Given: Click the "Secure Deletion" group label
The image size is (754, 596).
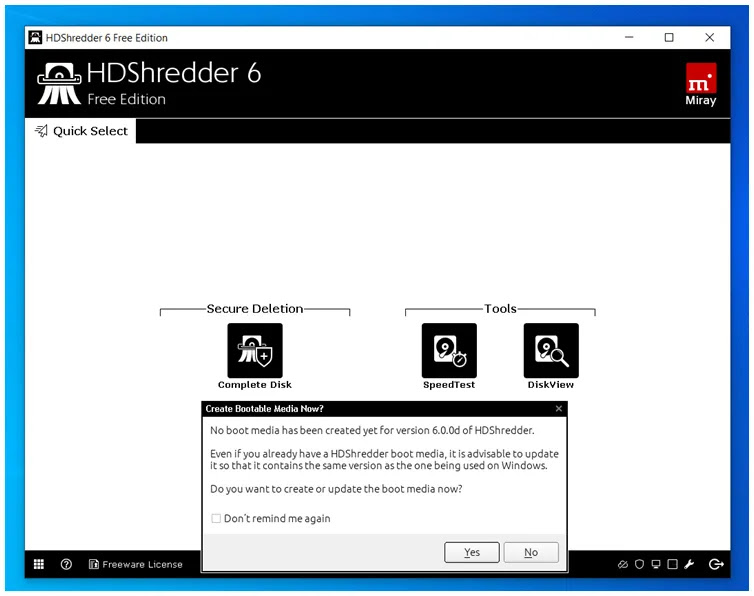Looking at the screenshot, I should point(255,308).
